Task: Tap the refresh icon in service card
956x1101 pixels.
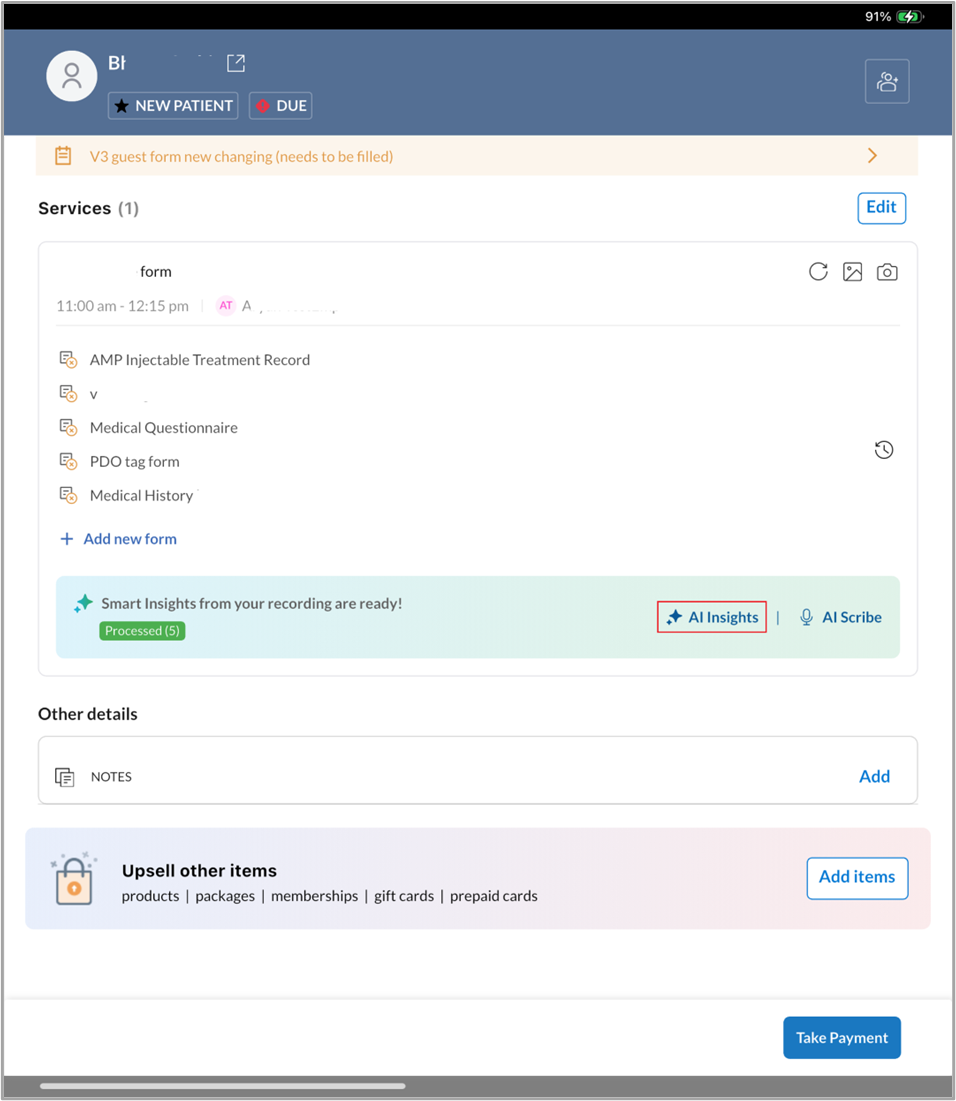Action: (818, 272)
